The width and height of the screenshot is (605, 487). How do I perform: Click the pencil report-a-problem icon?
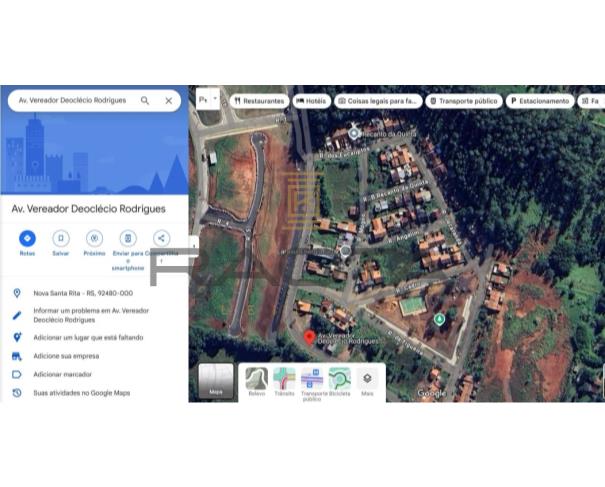[x=17, y=315]
